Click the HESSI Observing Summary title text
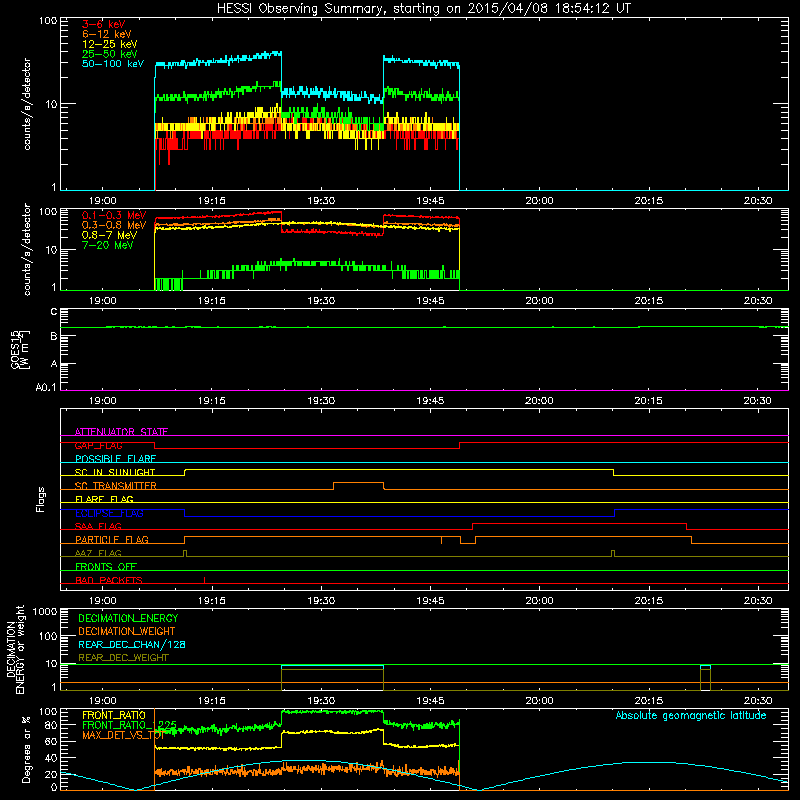Image resolution: width=800 pixels, height=800 pixels. point(423,8)
